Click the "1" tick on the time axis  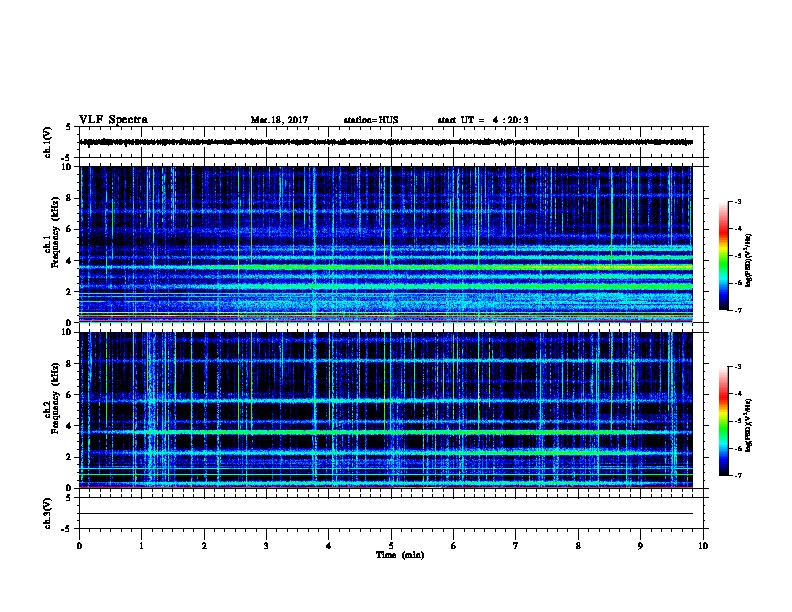[141, 545]
